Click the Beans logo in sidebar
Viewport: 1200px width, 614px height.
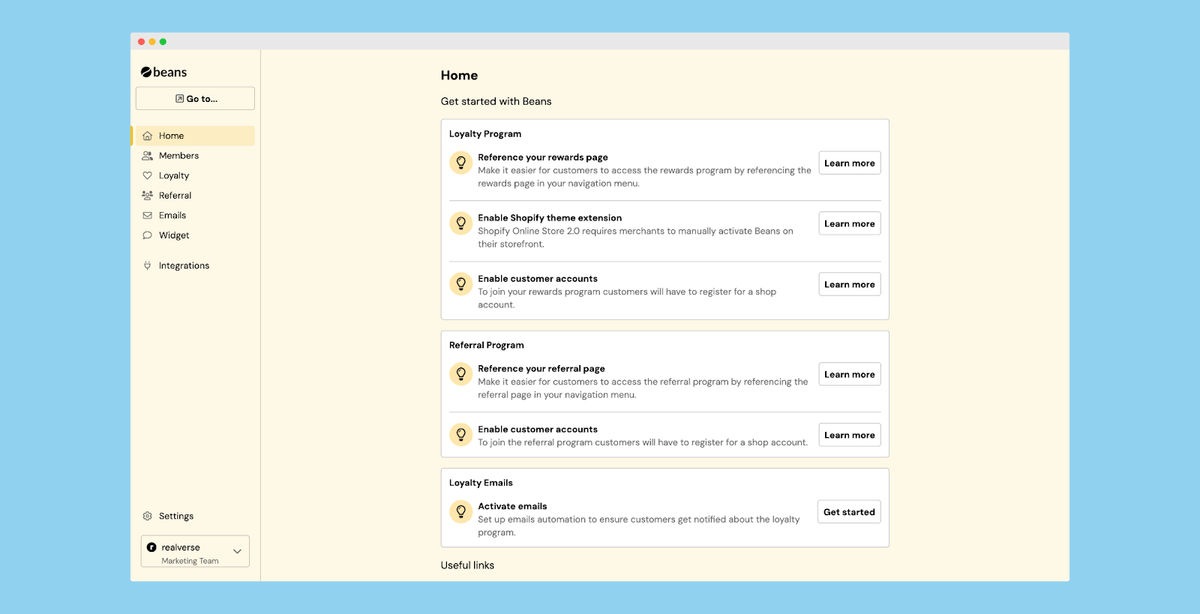pyautogui.click(x=163, y=72)
